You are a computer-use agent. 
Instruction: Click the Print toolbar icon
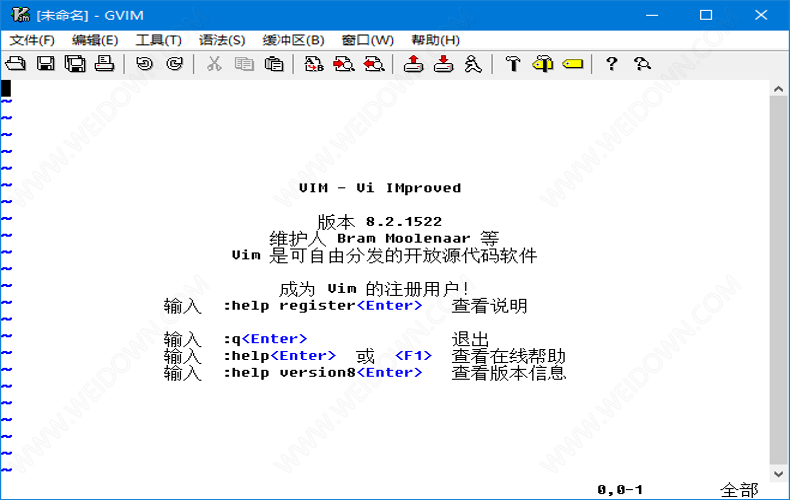tap(105, 64)
